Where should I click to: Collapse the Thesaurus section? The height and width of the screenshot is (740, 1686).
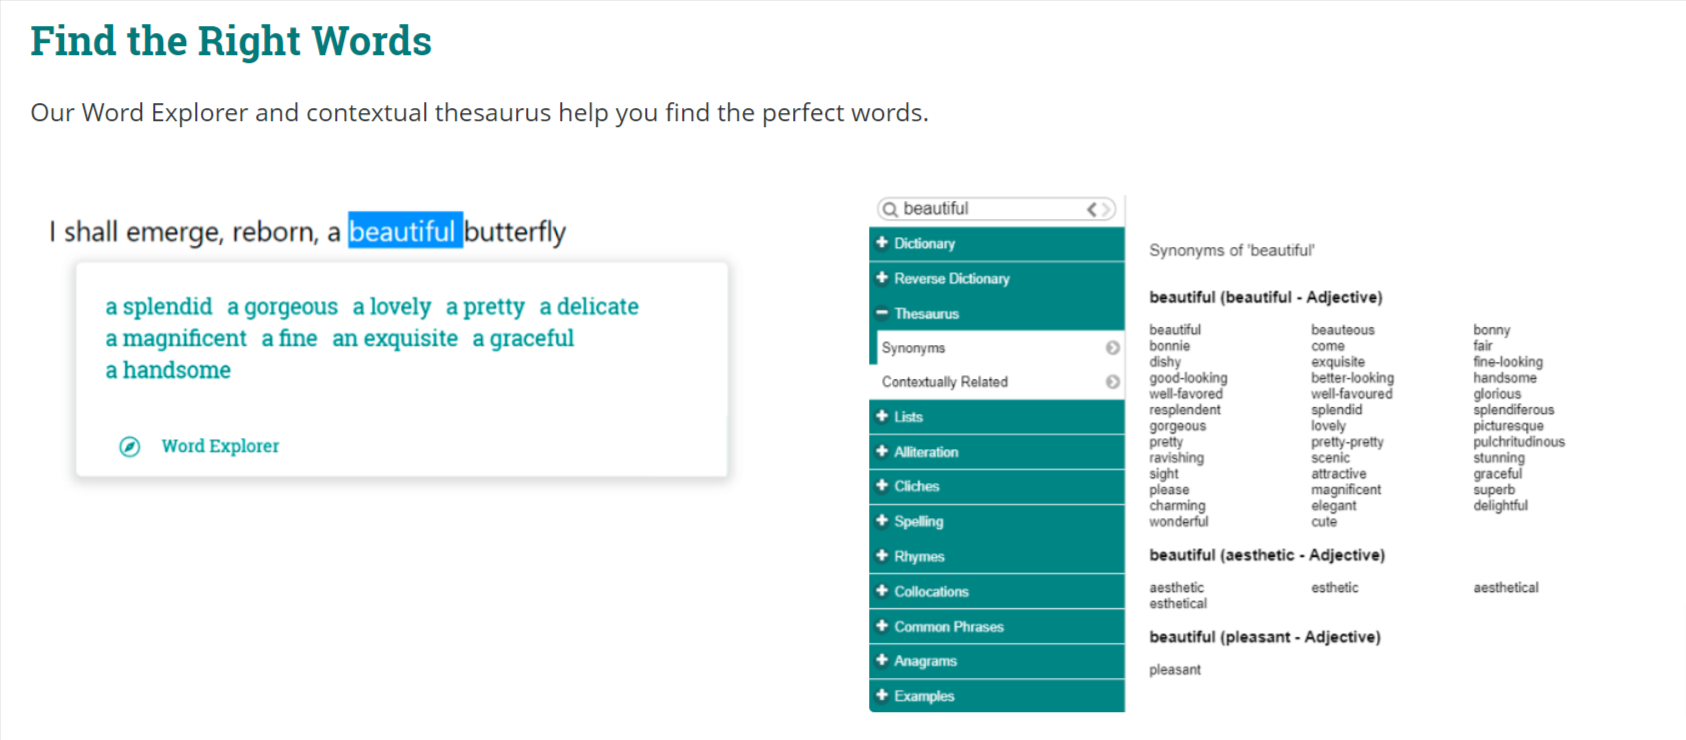pyautogui.click(x=997, y=313)
